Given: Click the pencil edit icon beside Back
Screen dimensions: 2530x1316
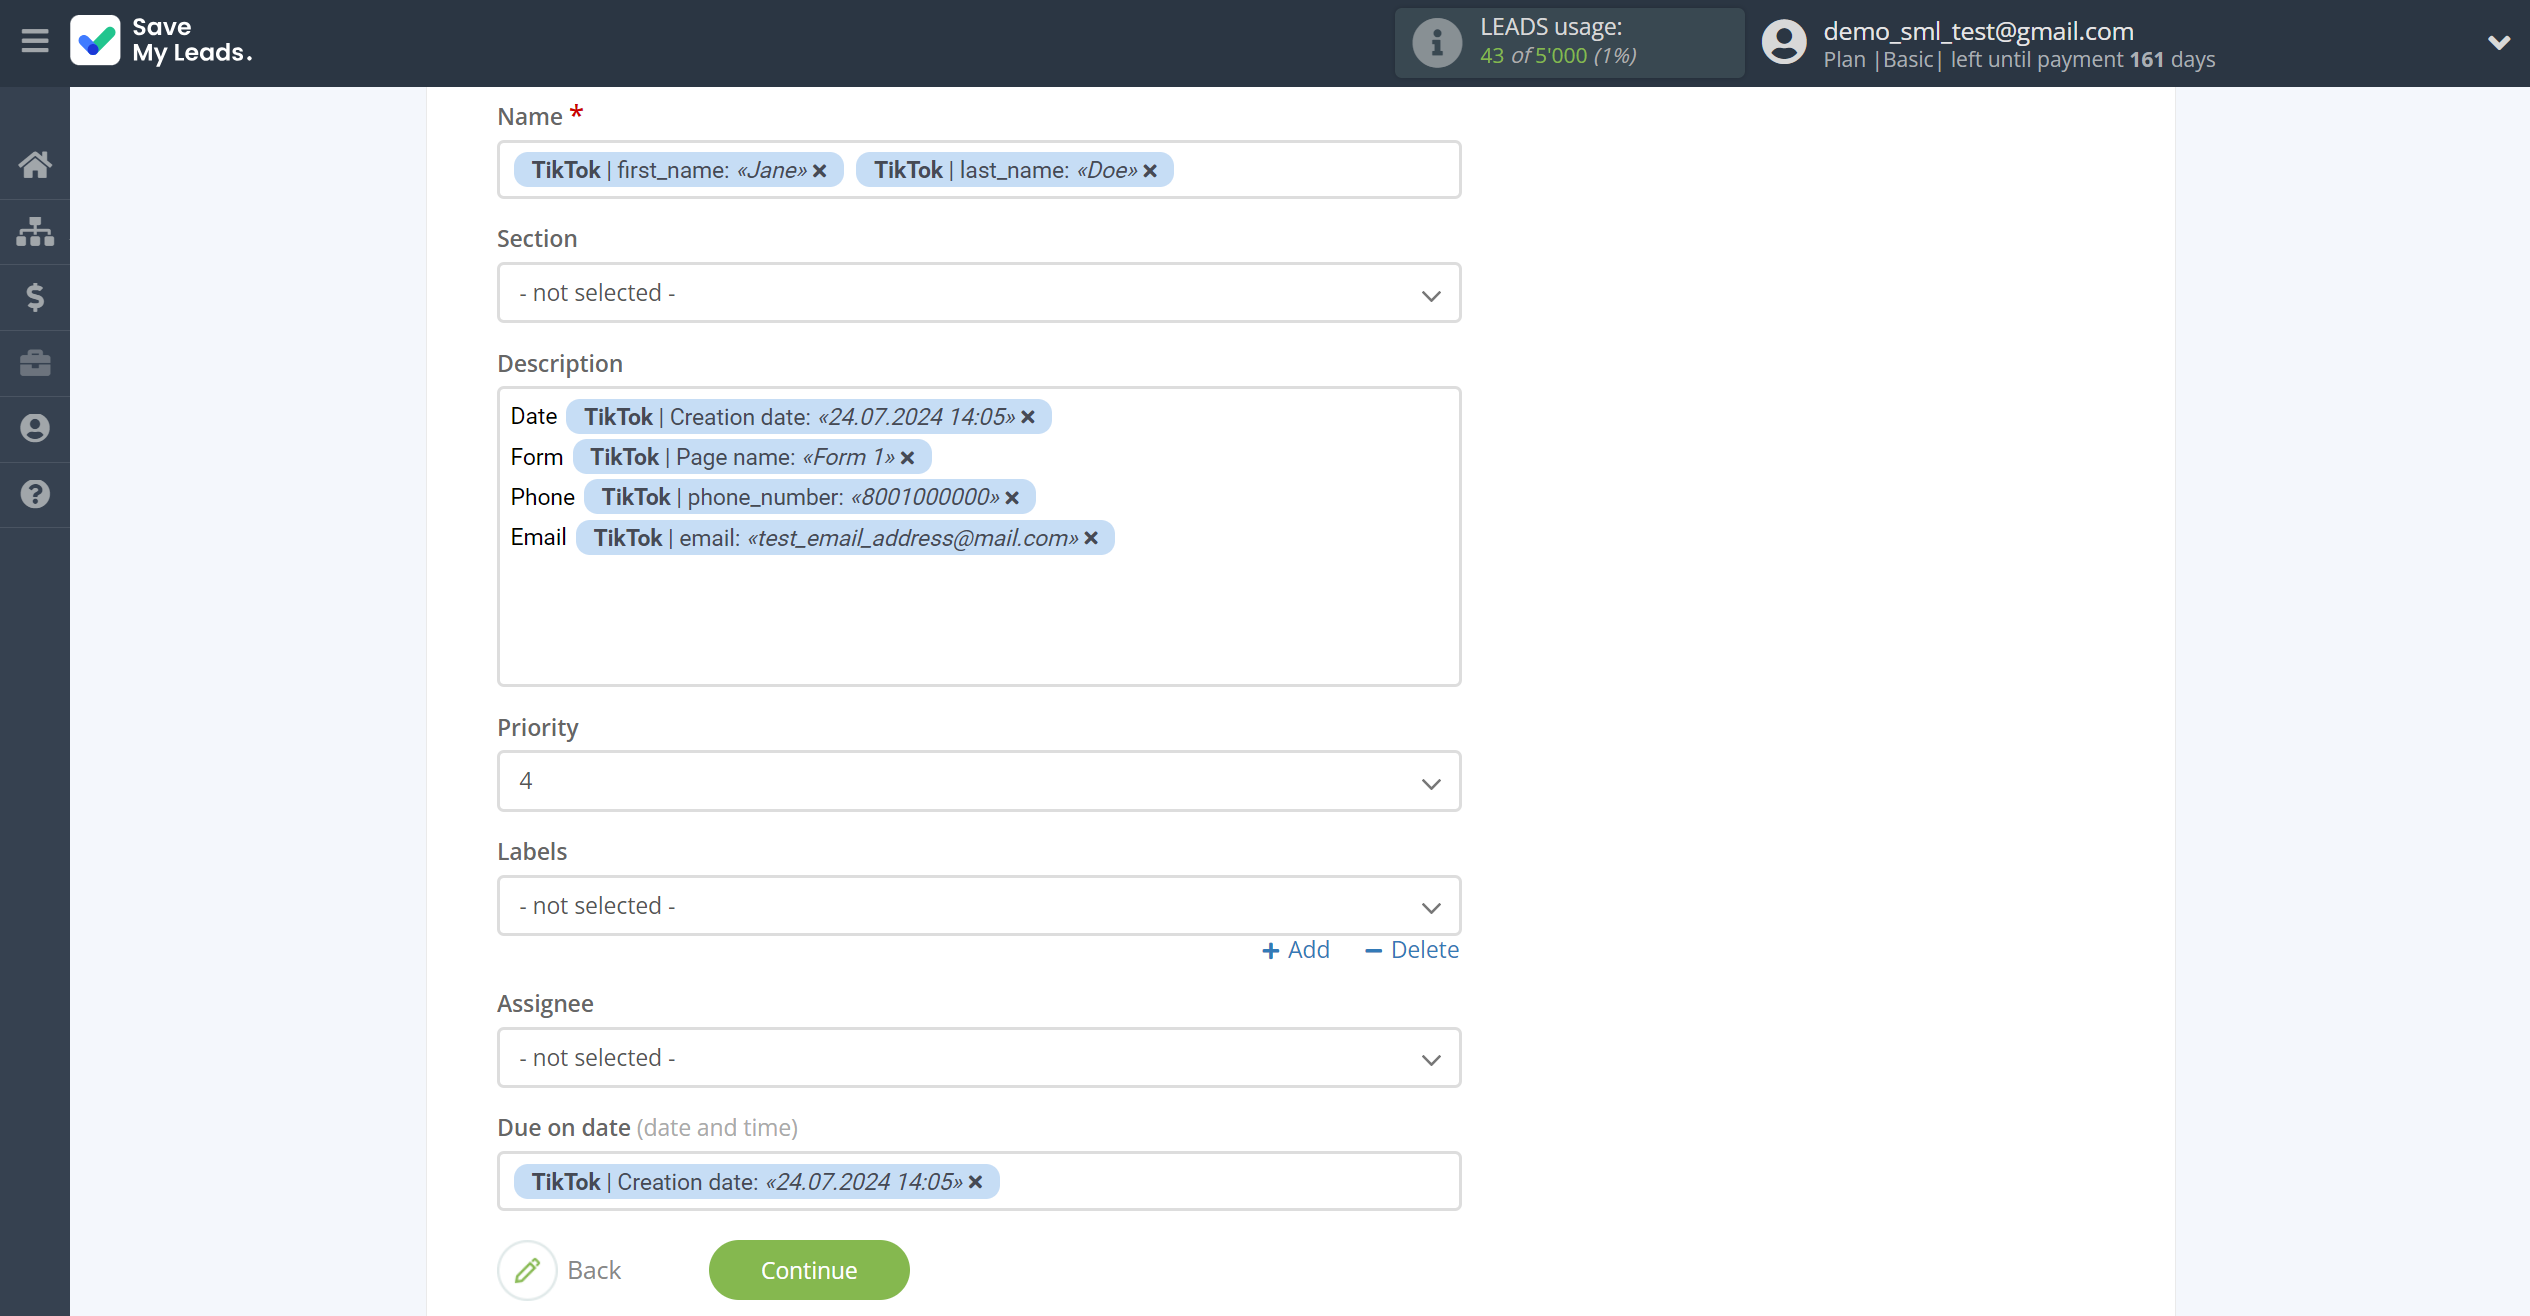Looking at the screenshot, I should click(x=527, y=1270).
